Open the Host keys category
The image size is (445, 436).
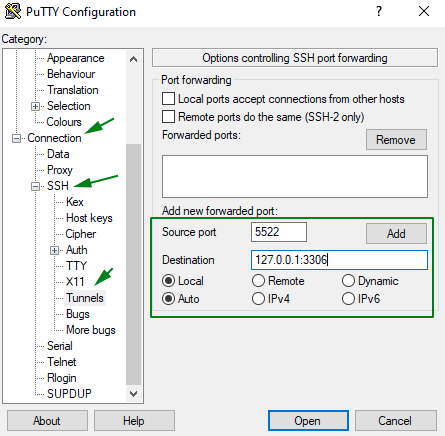tap(89, 218)
